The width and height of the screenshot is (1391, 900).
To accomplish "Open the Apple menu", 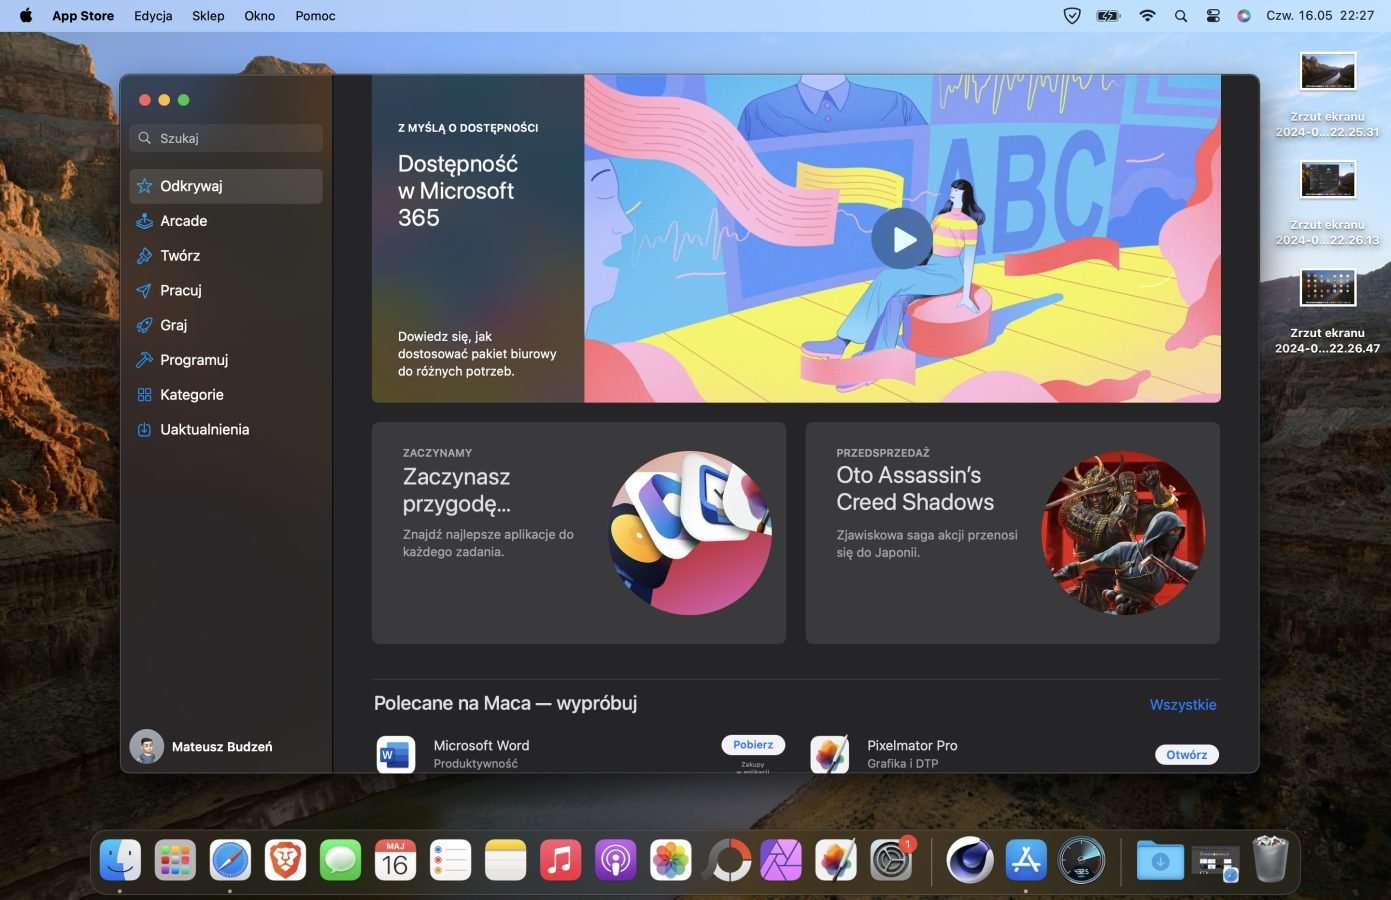I will [x=26, y=15].
